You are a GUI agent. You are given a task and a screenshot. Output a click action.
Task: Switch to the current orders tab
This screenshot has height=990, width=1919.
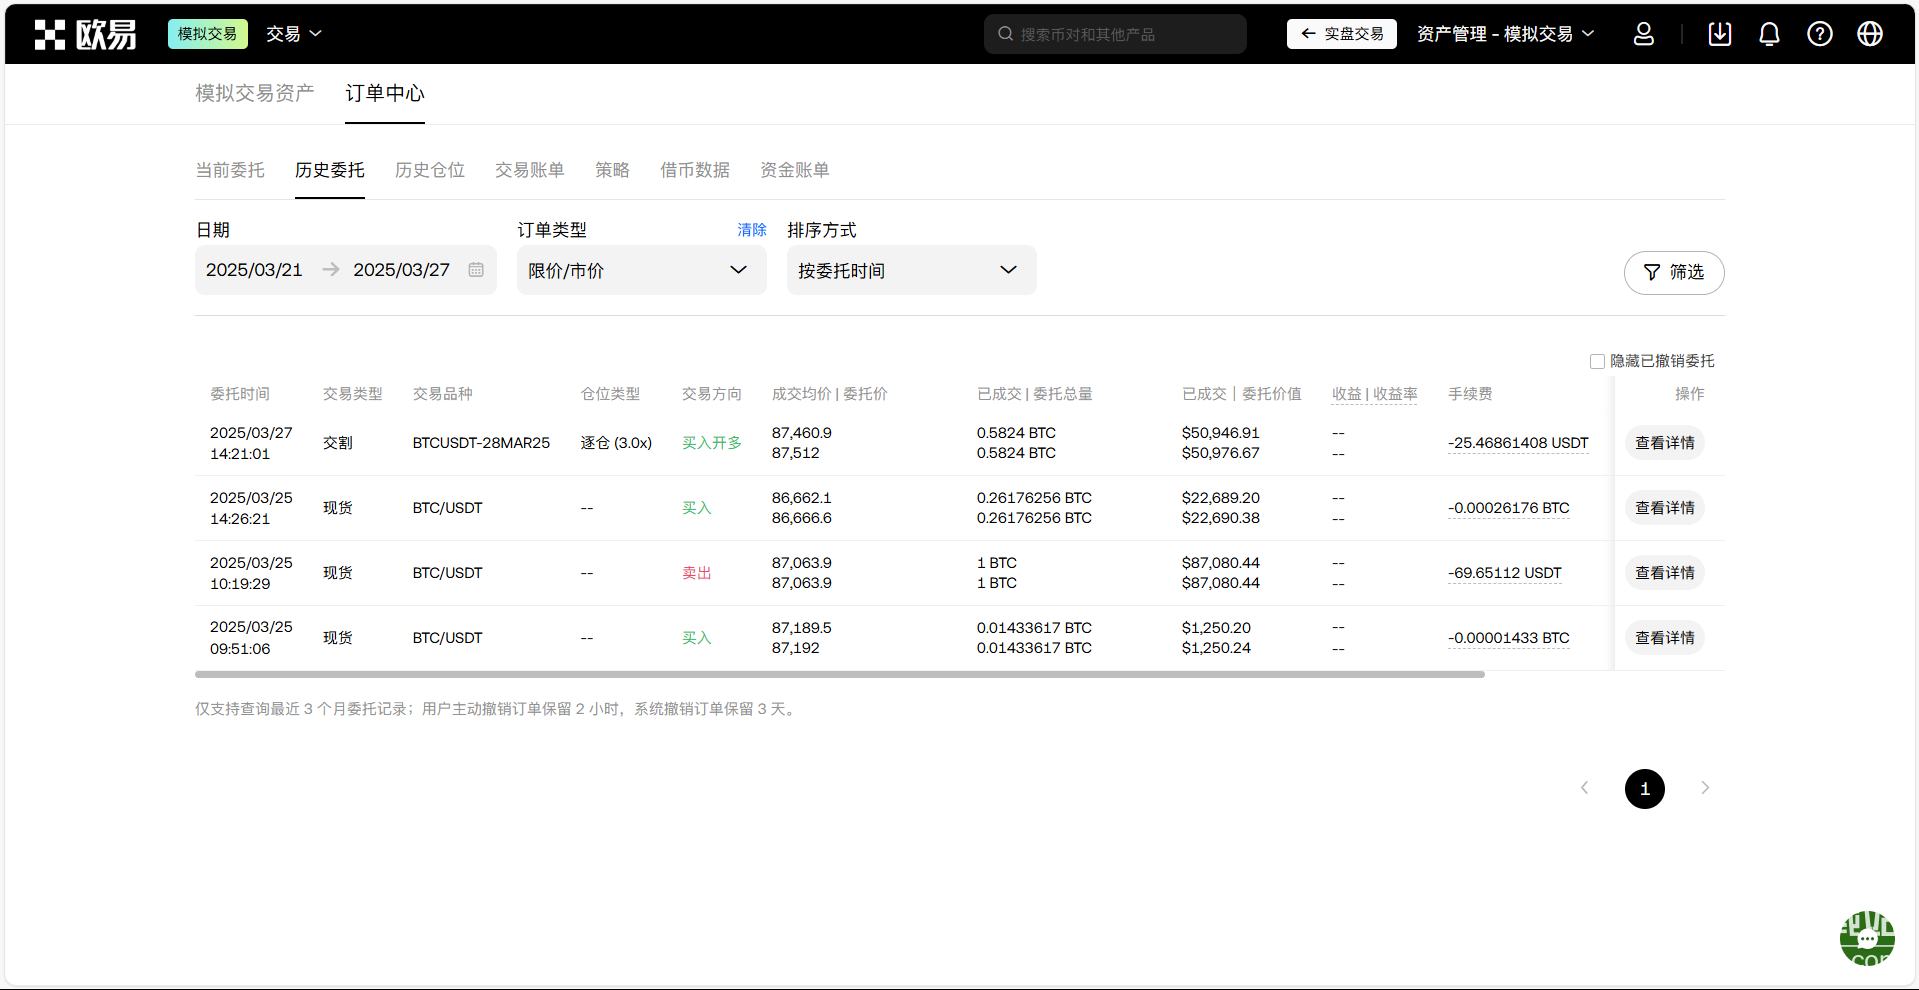pyautogui.click(x=230, y=170)
